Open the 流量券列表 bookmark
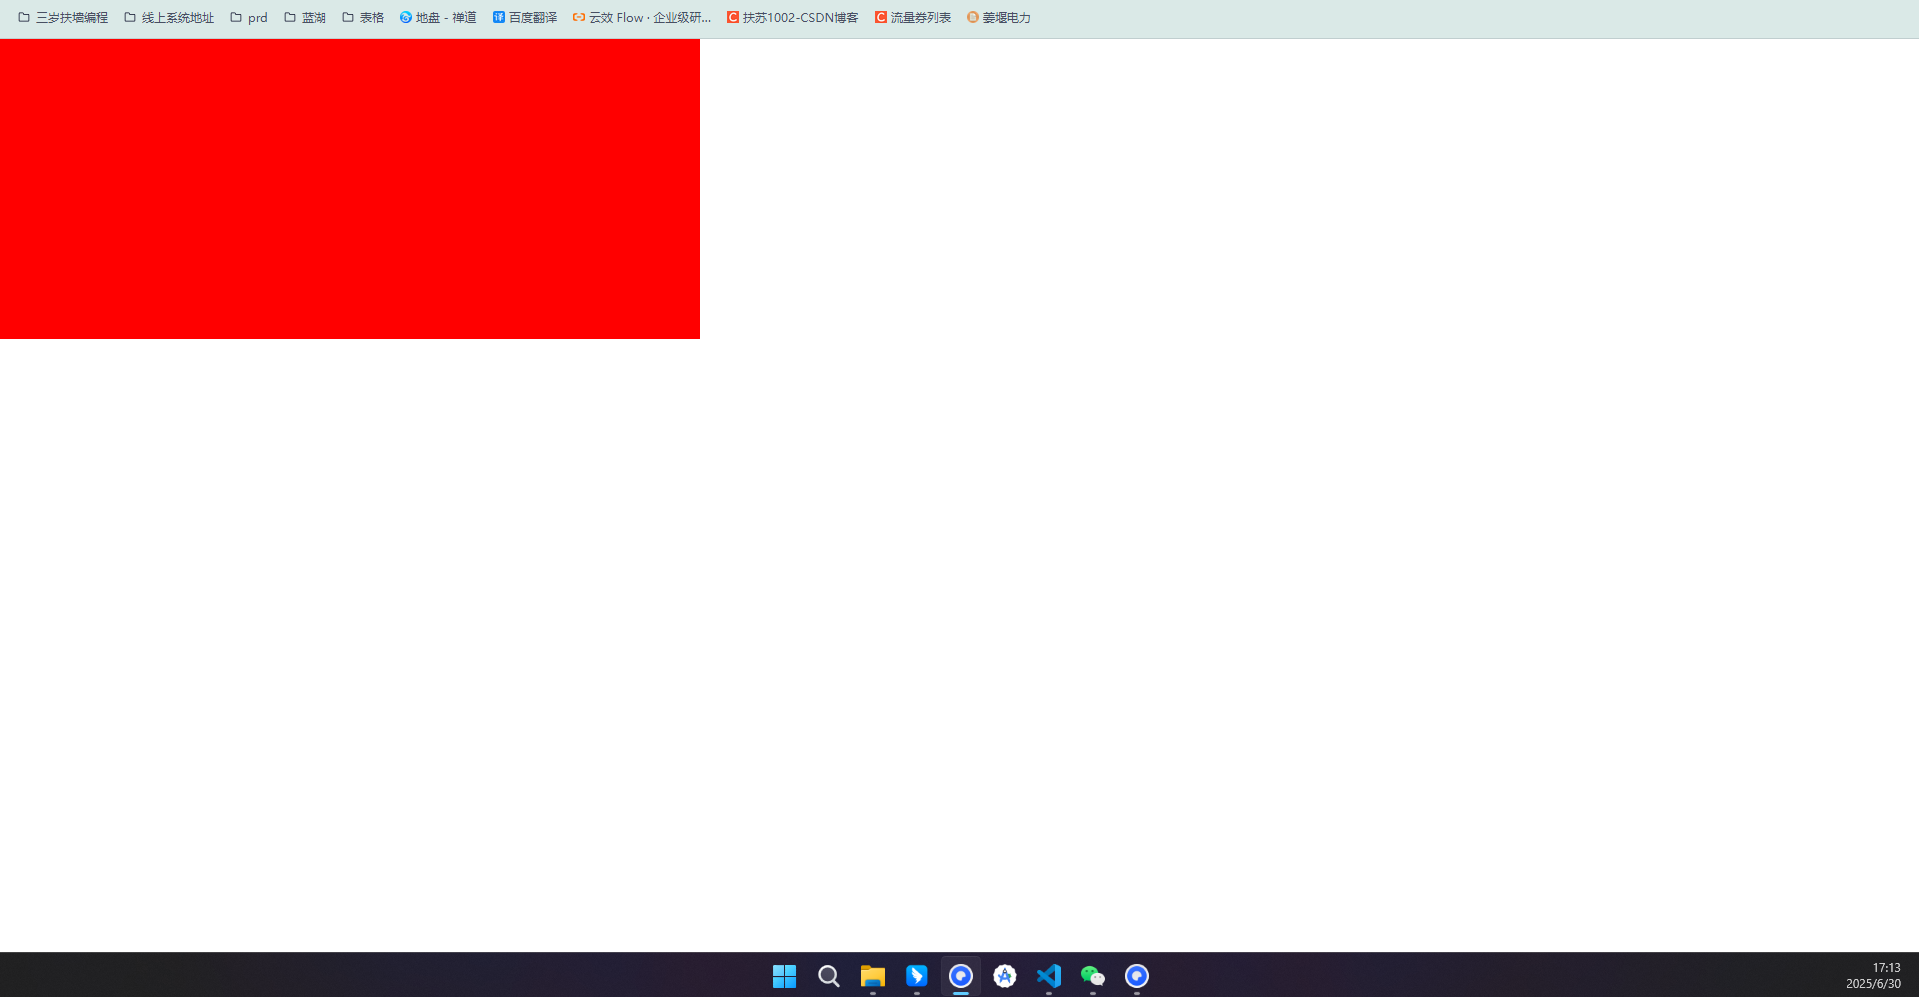 click(911, 17)
